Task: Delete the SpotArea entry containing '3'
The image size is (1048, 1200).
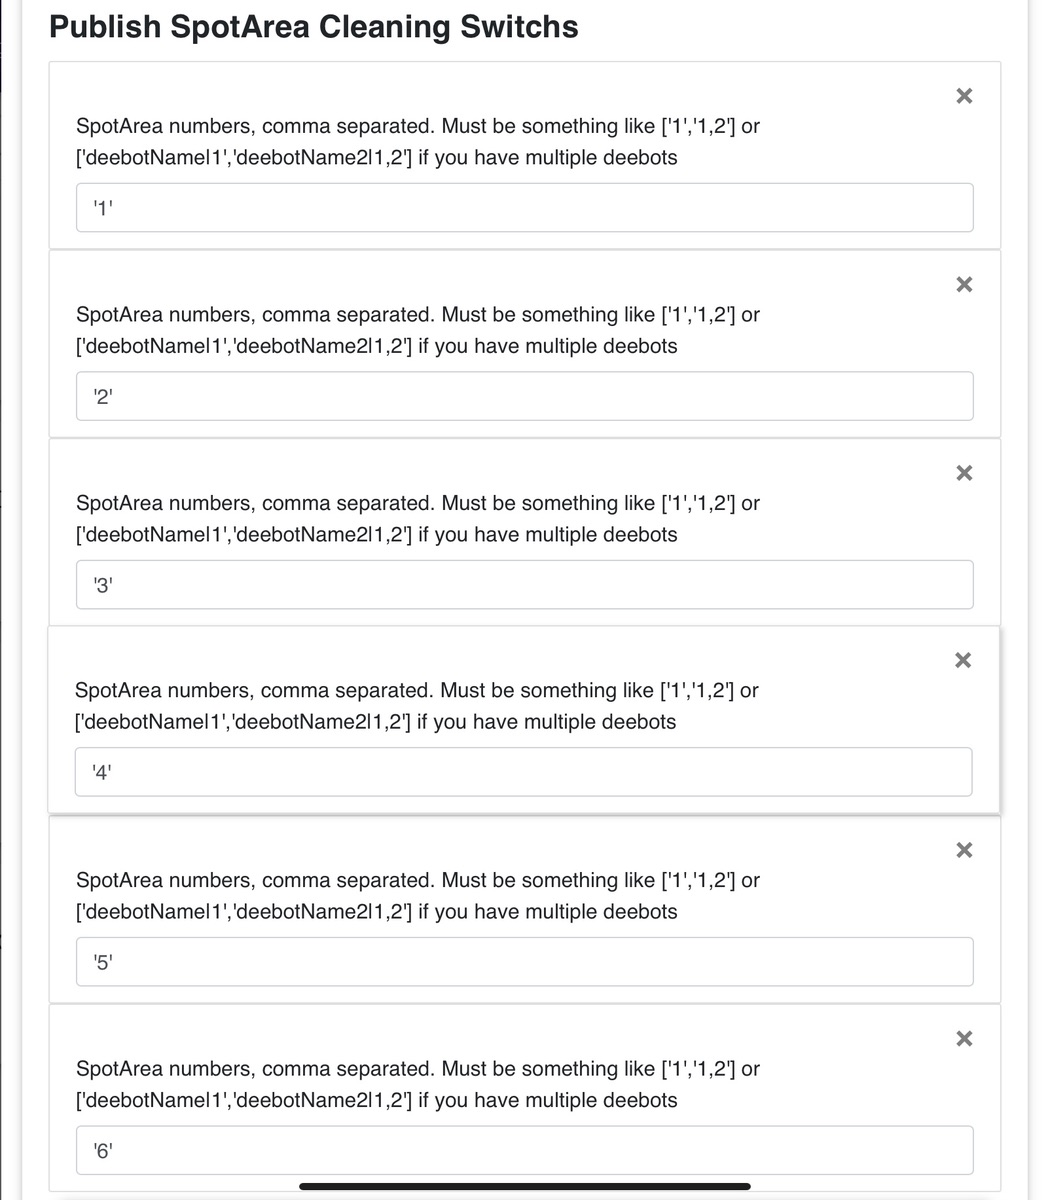Action: [x=963, y=472]
